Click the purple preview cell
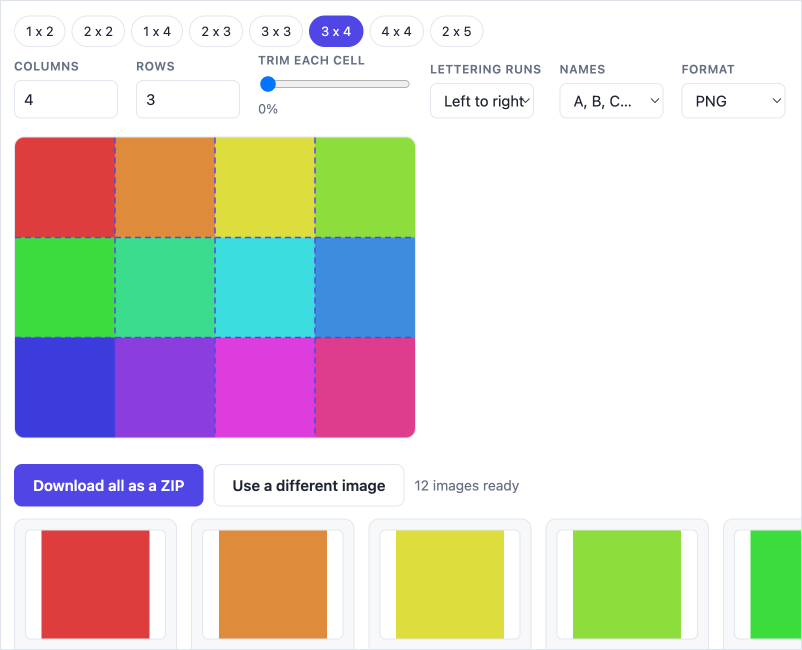The image size is (802, 650). tap(165, 388)
